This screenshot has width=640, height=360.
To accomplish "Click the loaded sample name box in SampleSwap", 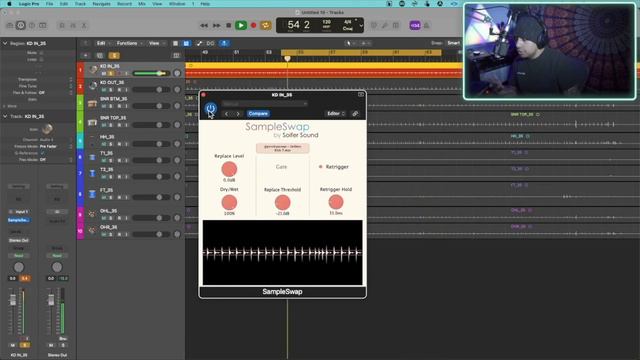I will tap(282, 148).
